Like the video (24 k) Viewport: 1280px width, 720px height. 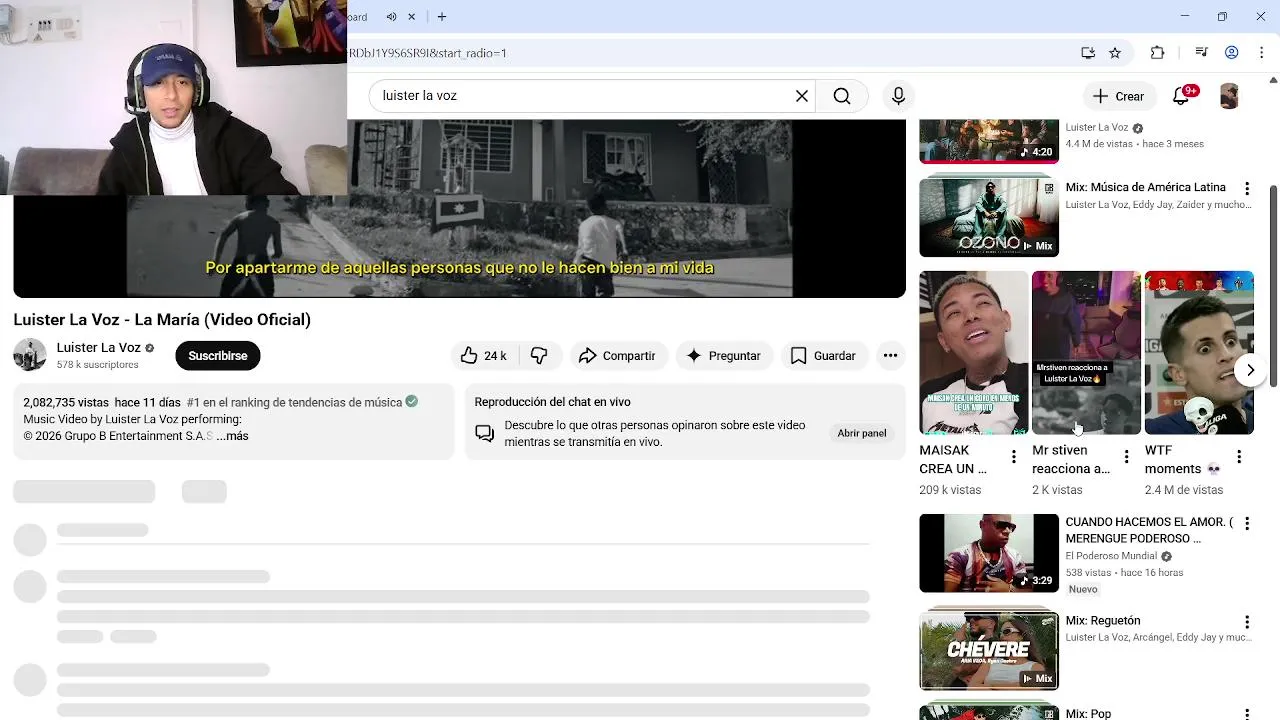[x=484, y=356]
